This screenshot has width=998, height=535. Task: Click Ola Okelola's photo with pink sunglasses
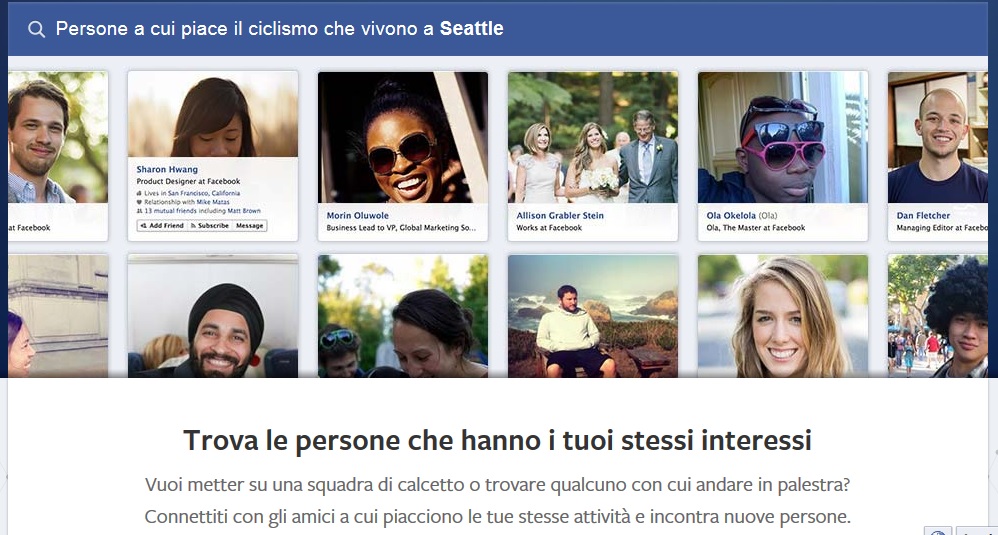coord(783,137)
